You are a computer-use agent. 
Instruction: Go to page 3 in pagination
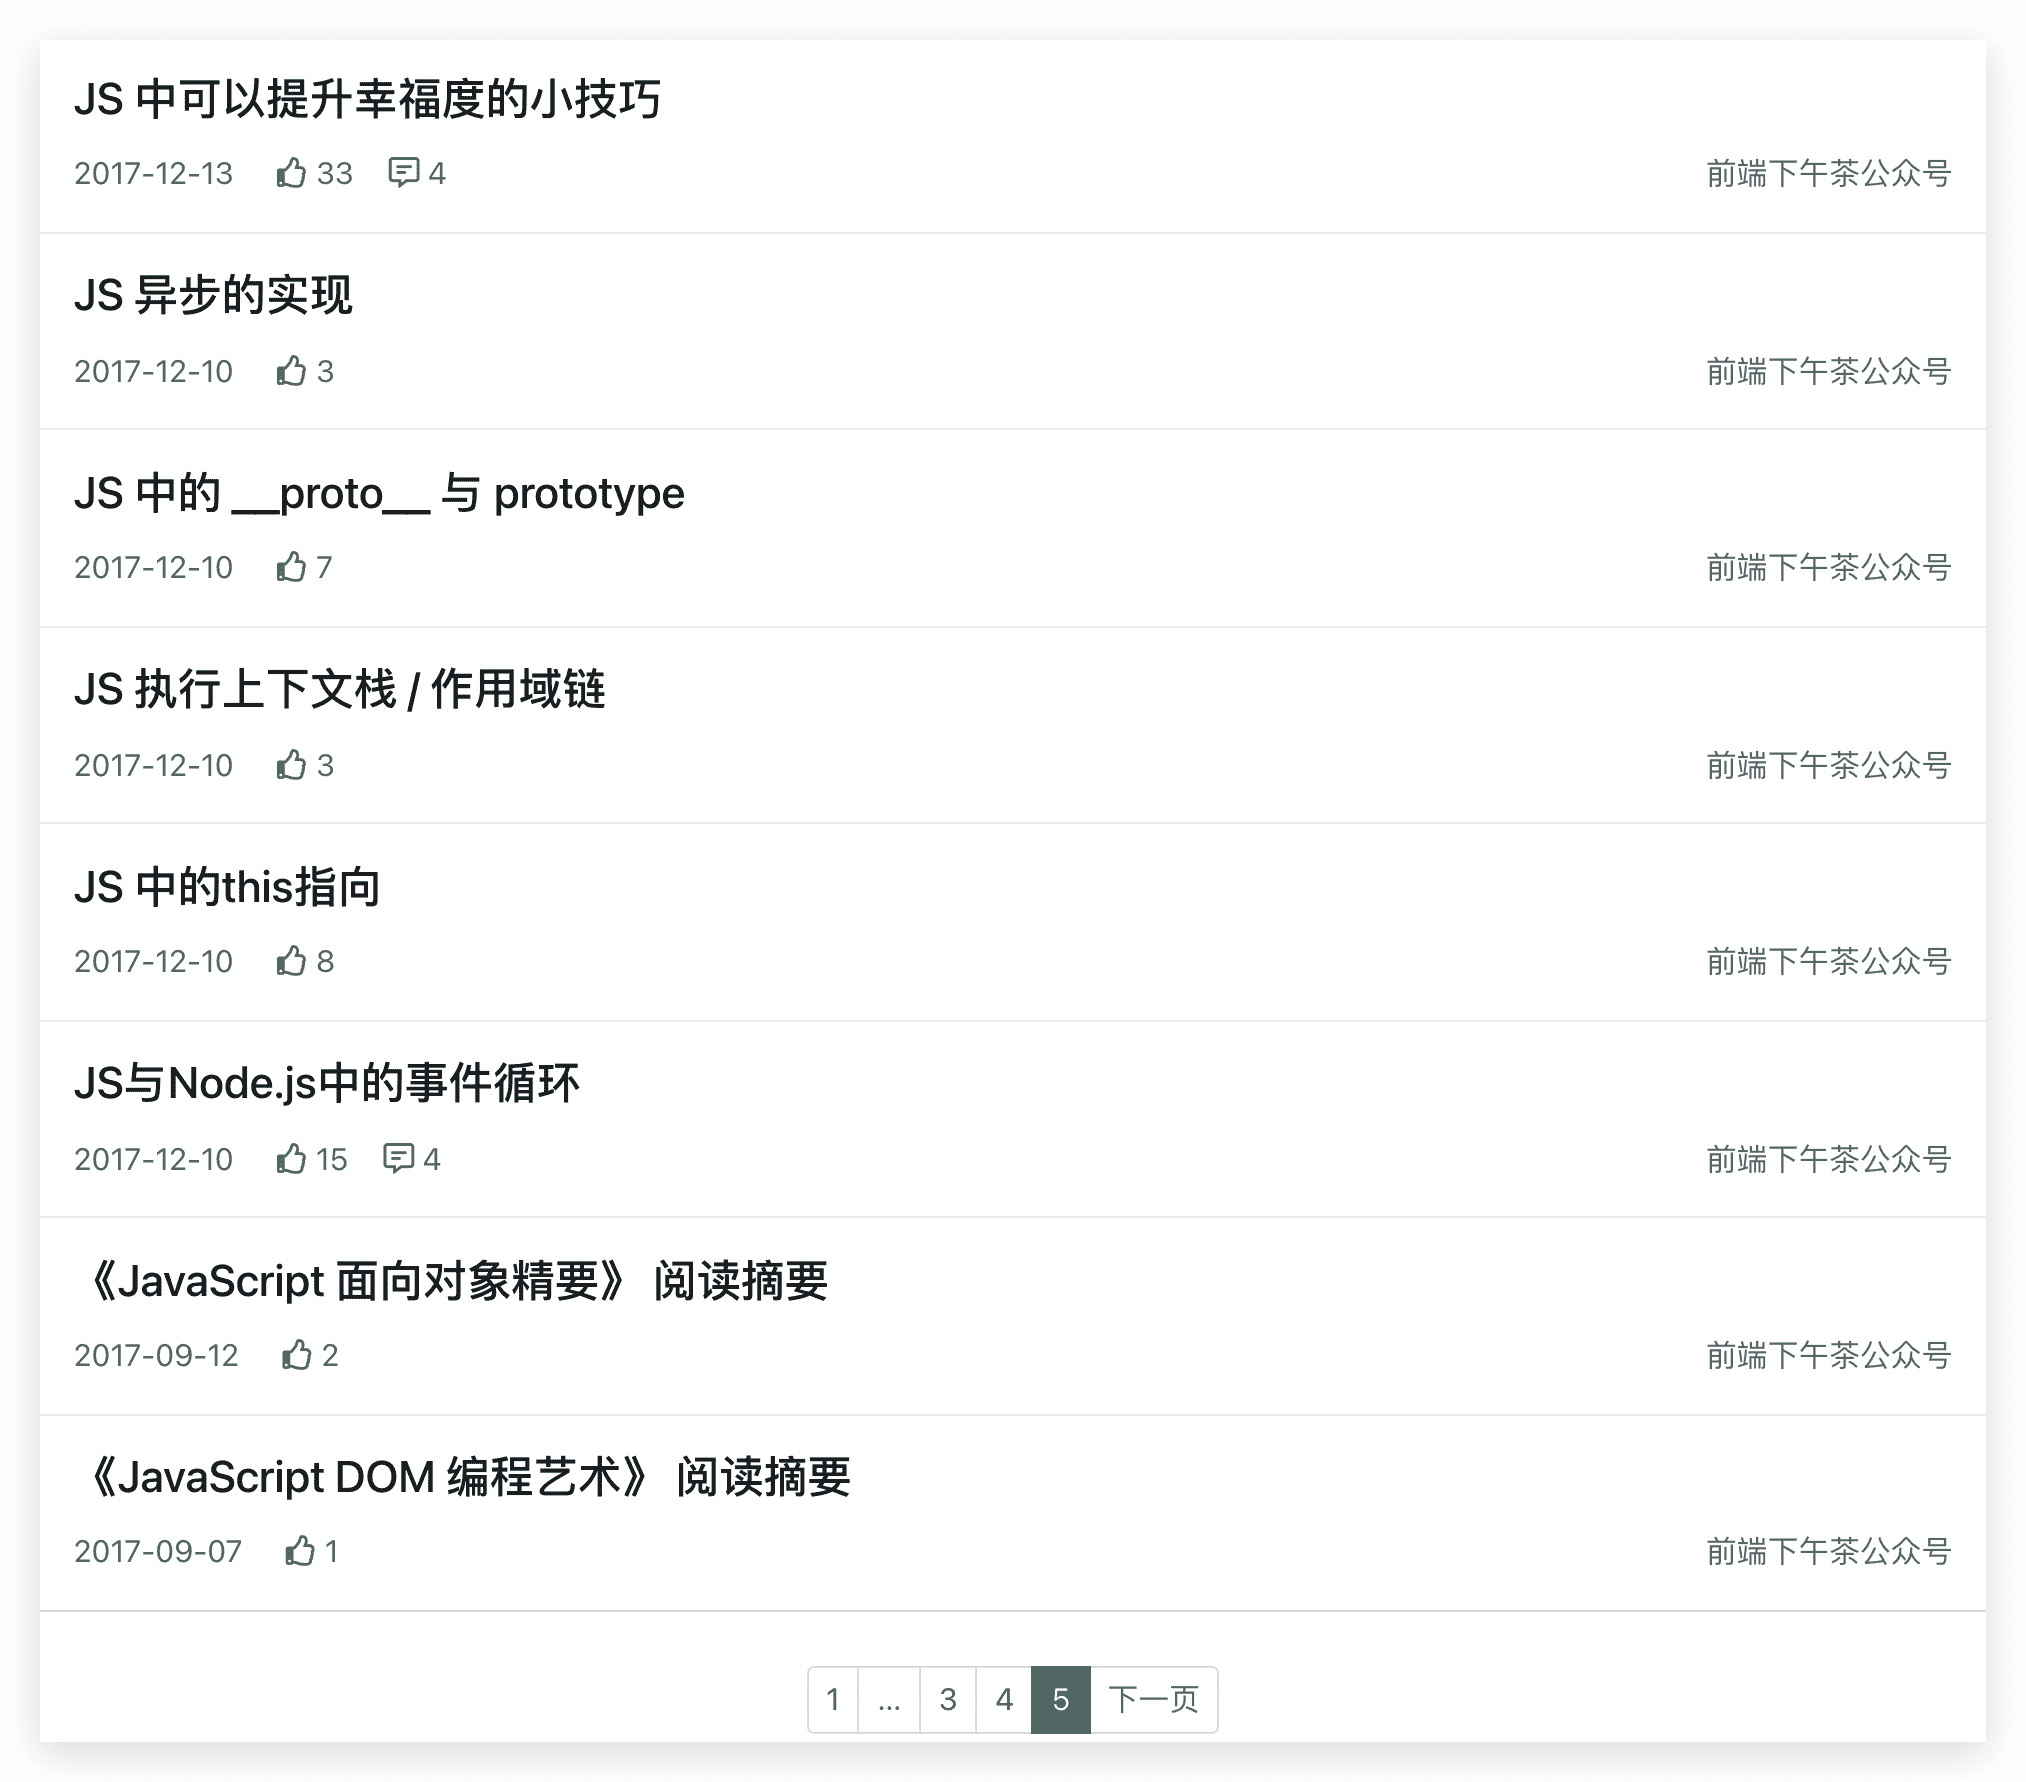pos(948,1699)
